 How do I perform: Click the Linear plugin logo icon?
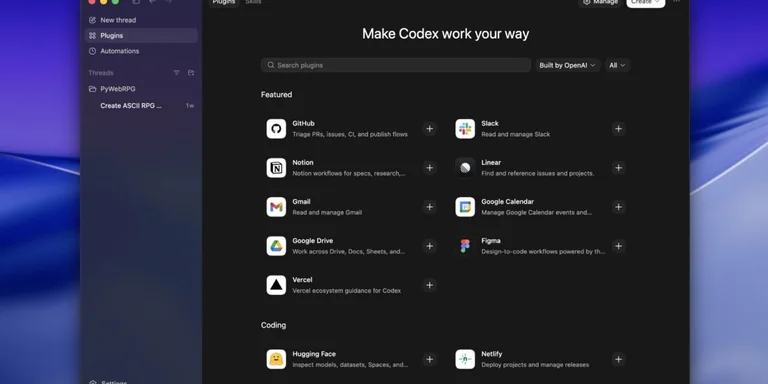[465, 168]
